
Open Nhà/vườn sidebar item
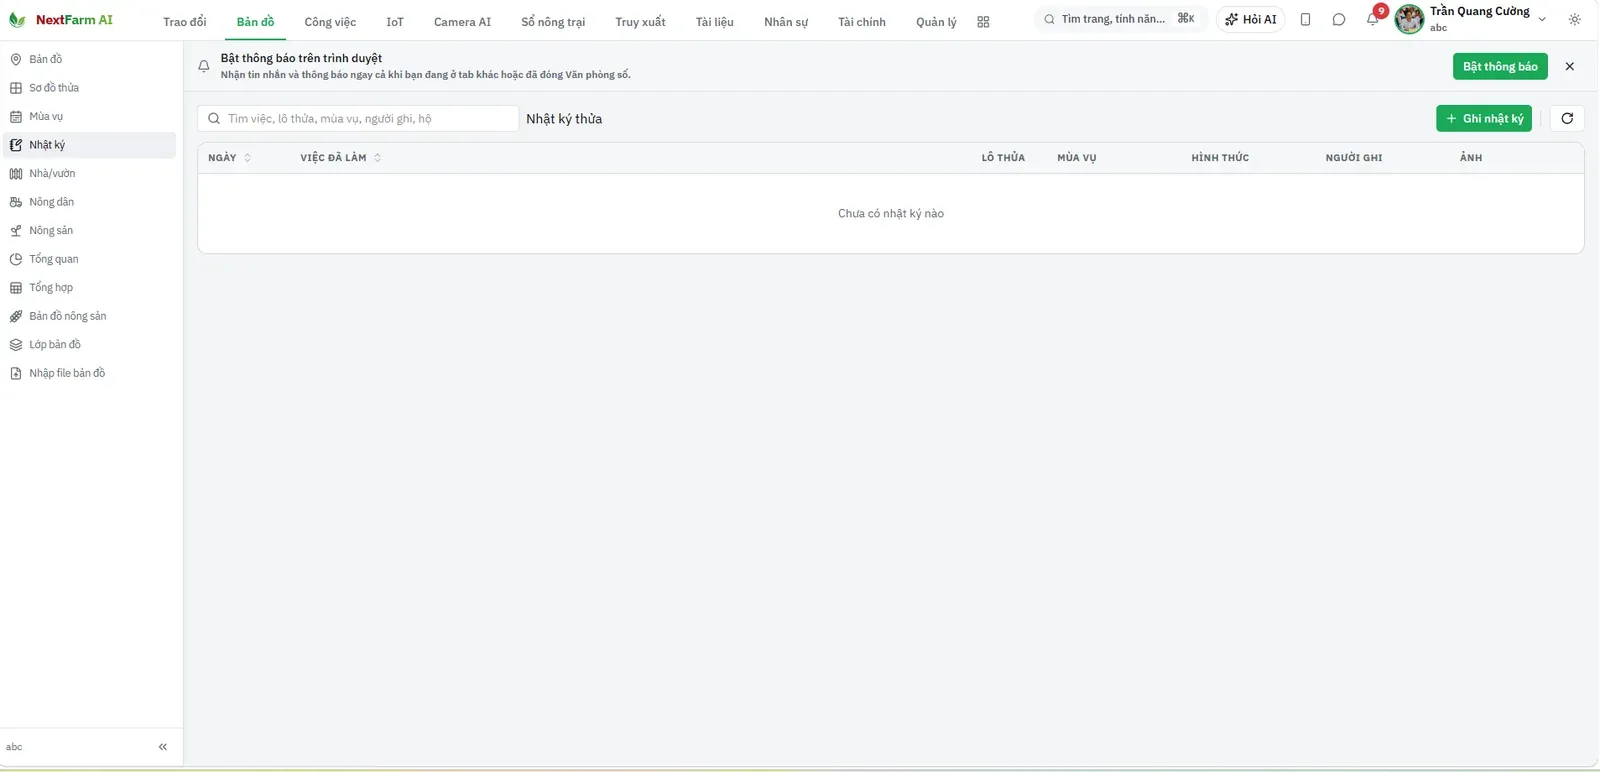pyautogui.click(x=90, y=173)
